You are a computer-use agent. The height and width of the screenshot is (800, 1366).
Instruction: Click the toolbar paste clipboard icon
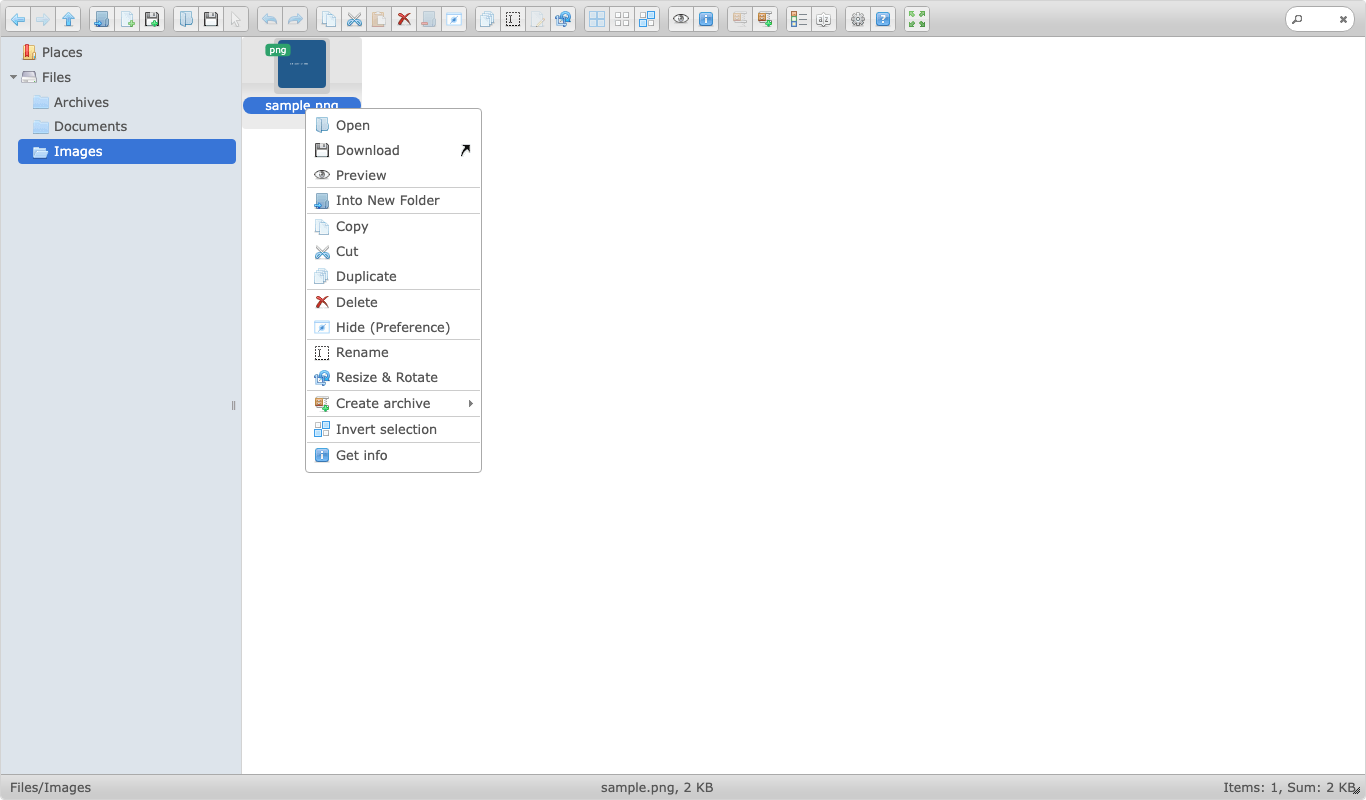coord(379,19)
